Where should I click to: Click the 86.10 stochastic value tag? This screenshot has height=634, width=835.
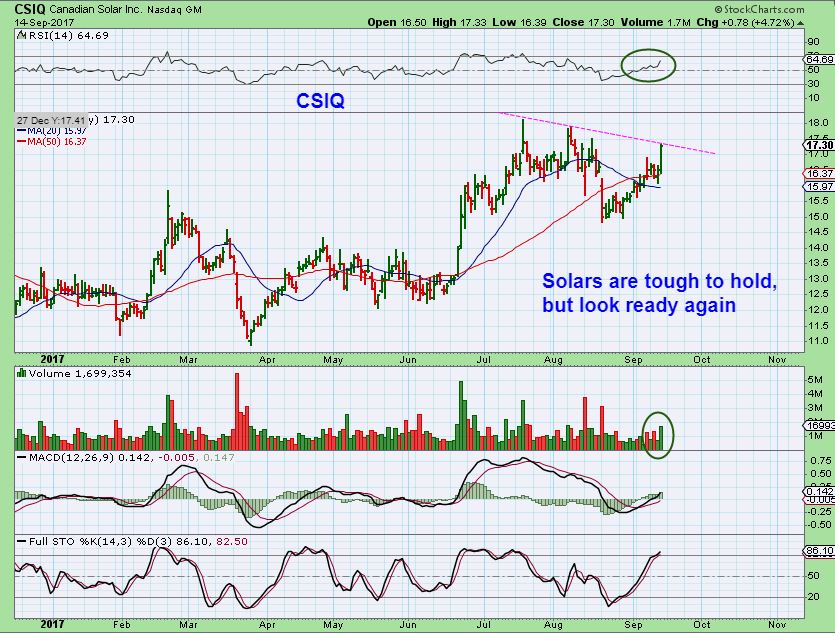tap(820, 551)
